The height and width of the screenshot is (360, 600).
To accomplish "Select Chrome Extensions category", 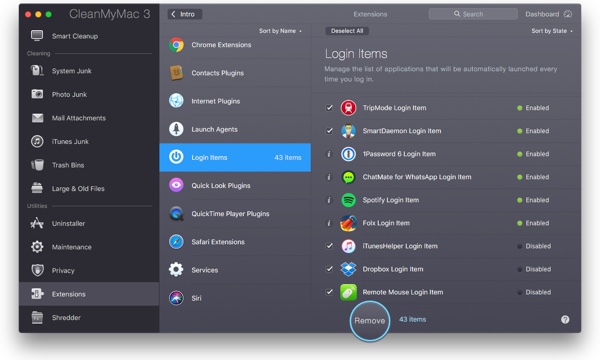I will click(235, 45).
